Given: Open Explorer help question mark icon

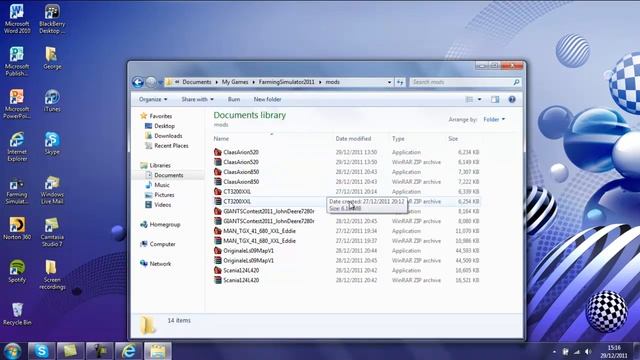Looking at the screenshot, I should [x=512, y=99].
